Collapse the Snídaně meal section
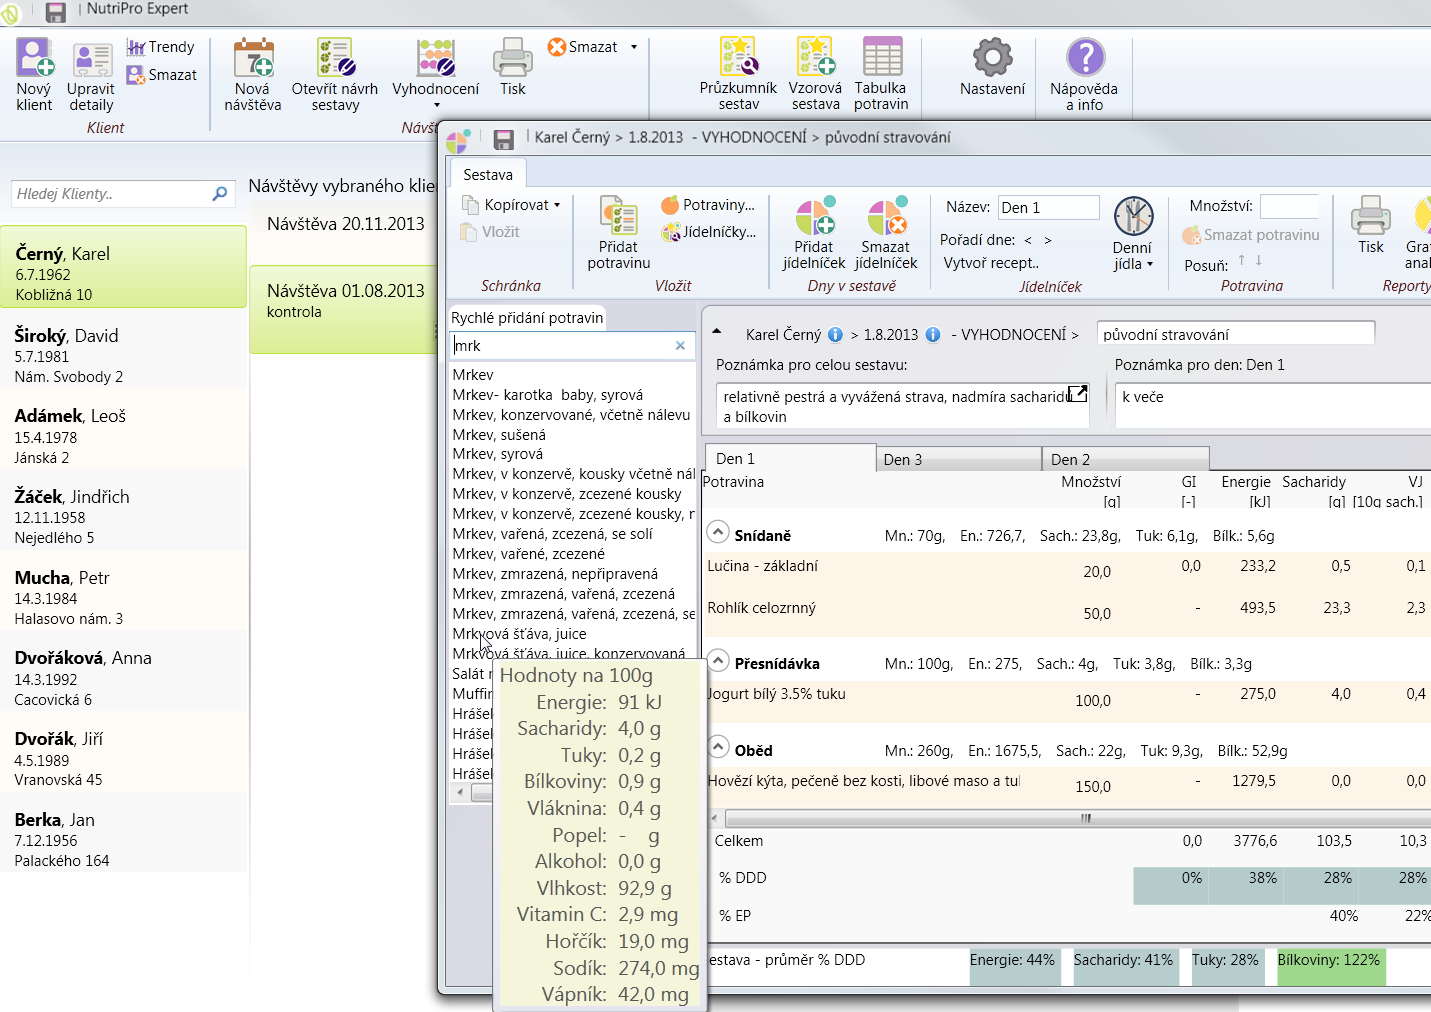Screen dimensions: 1431x1012 [x=718, y=533]
